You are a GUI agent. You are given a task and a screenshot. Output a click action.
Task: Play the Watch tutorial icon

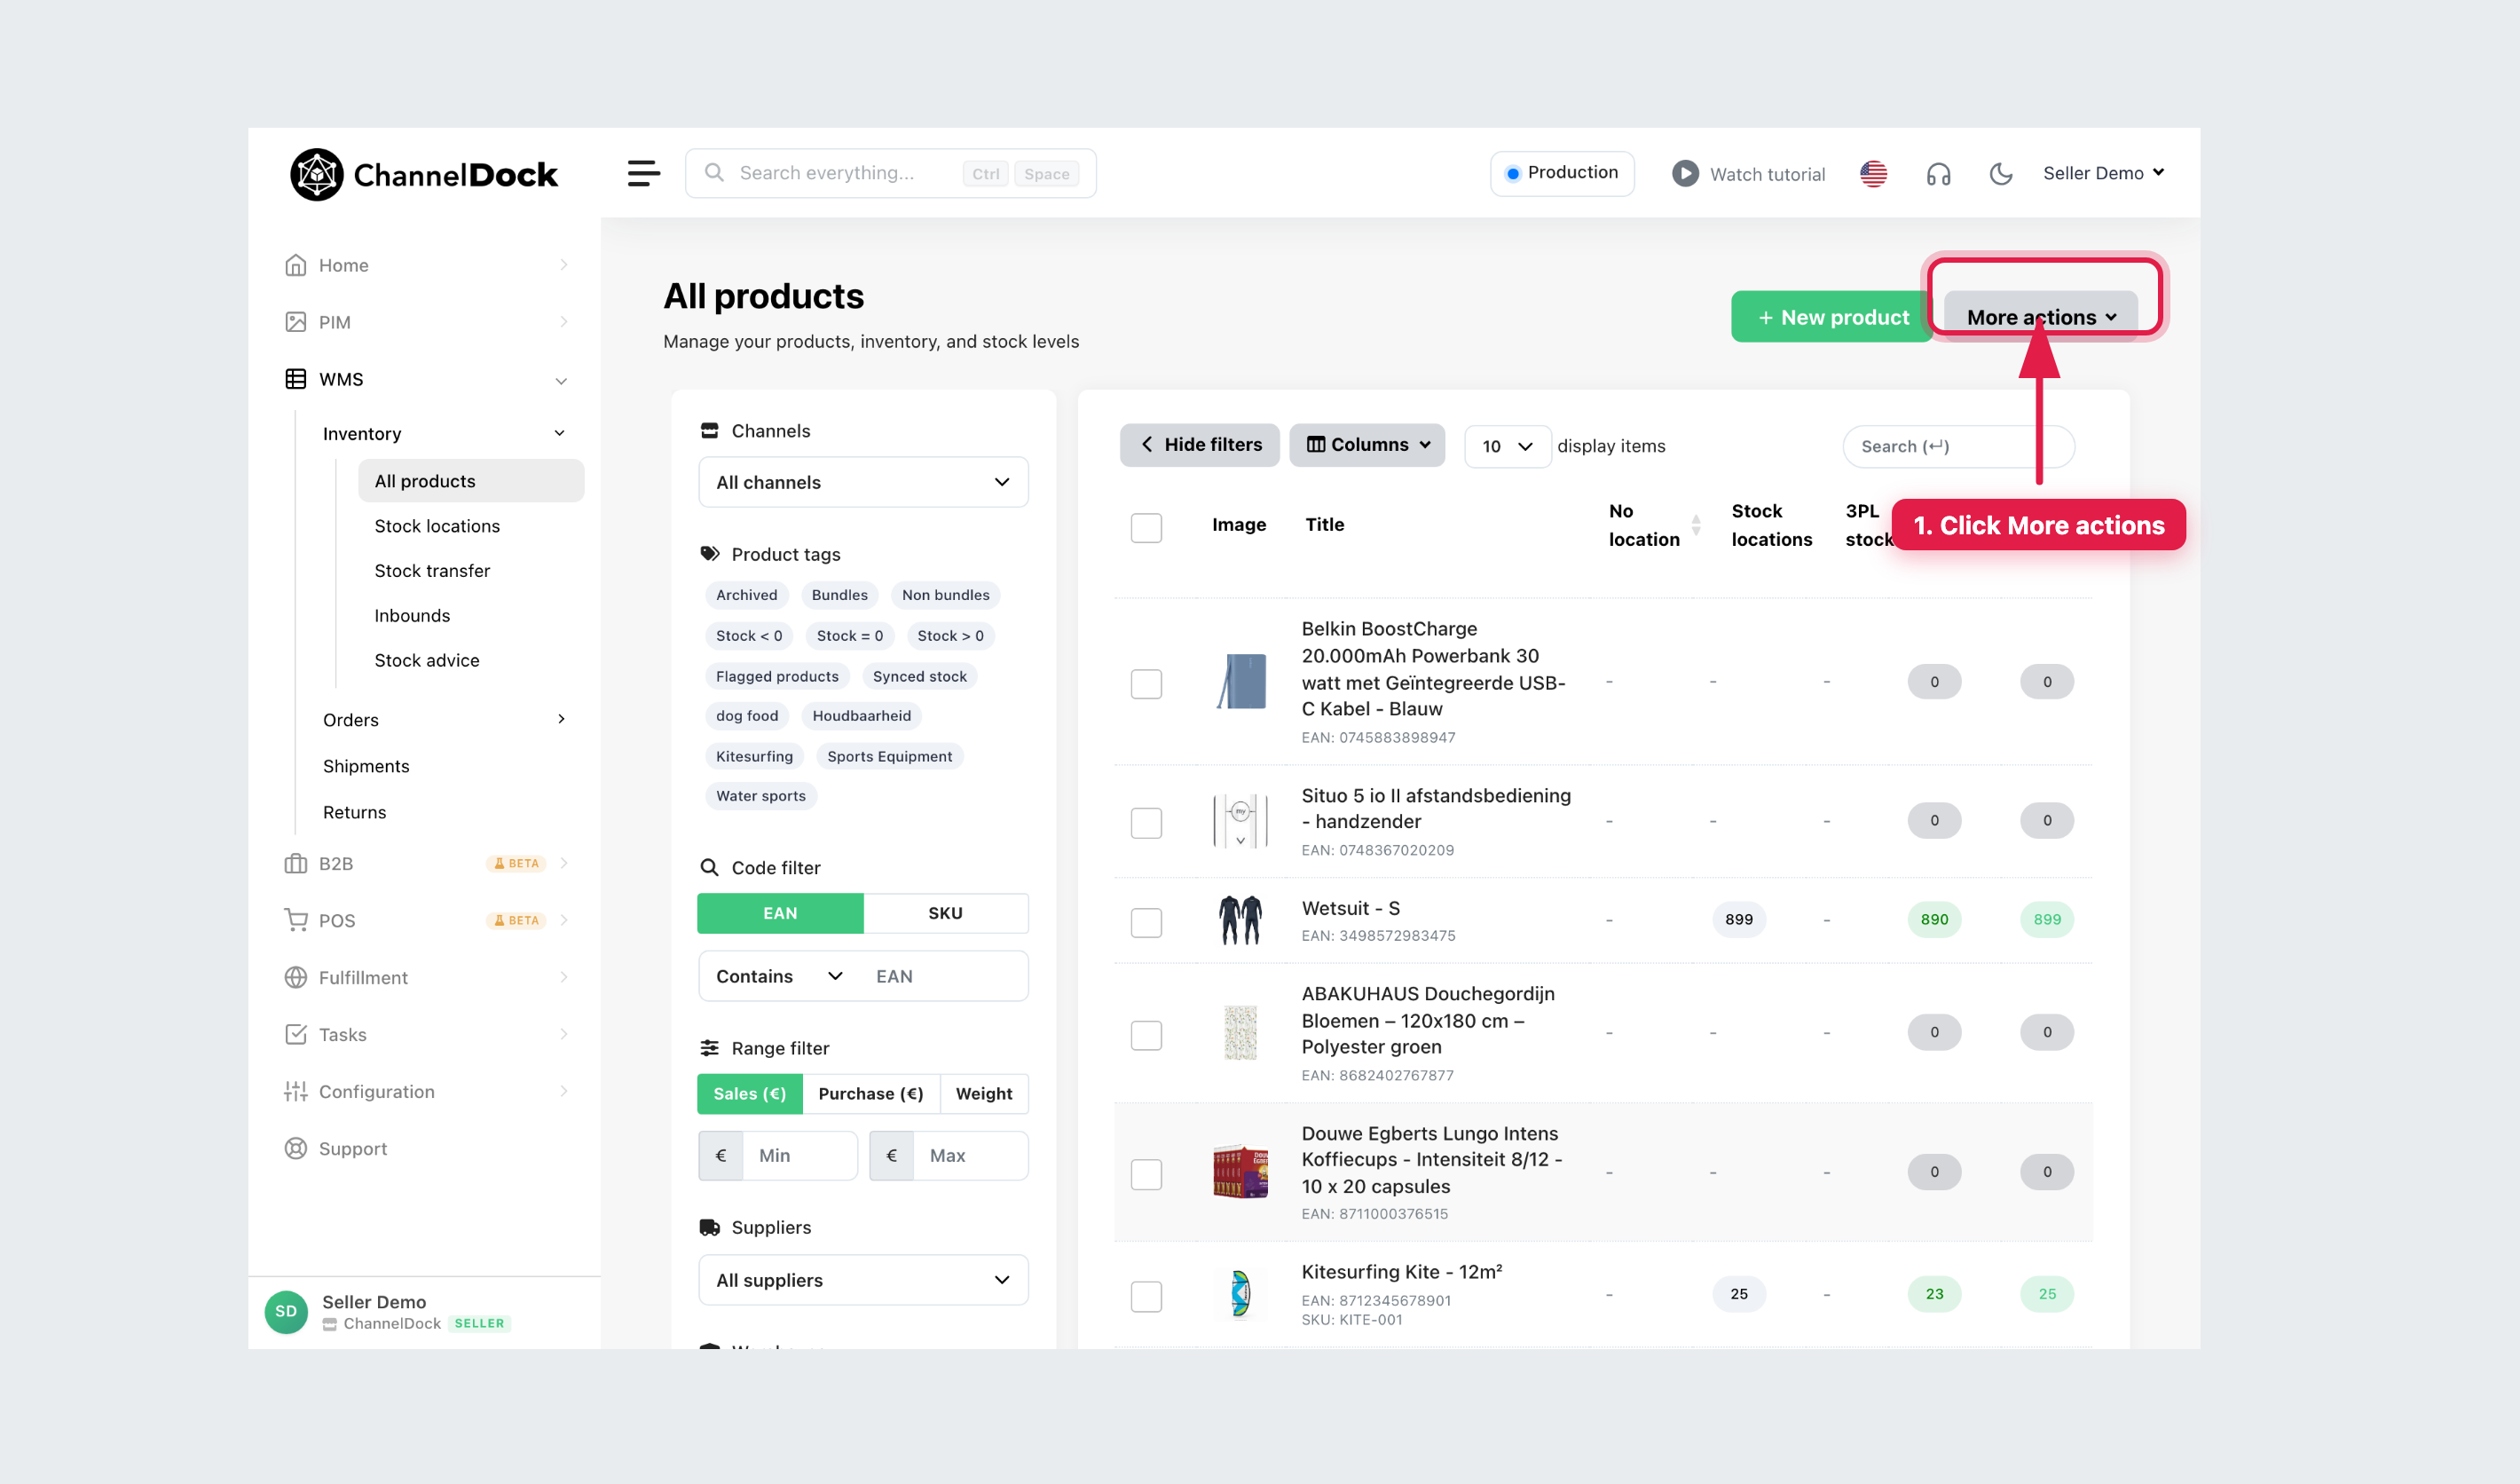pos(1685,173)
